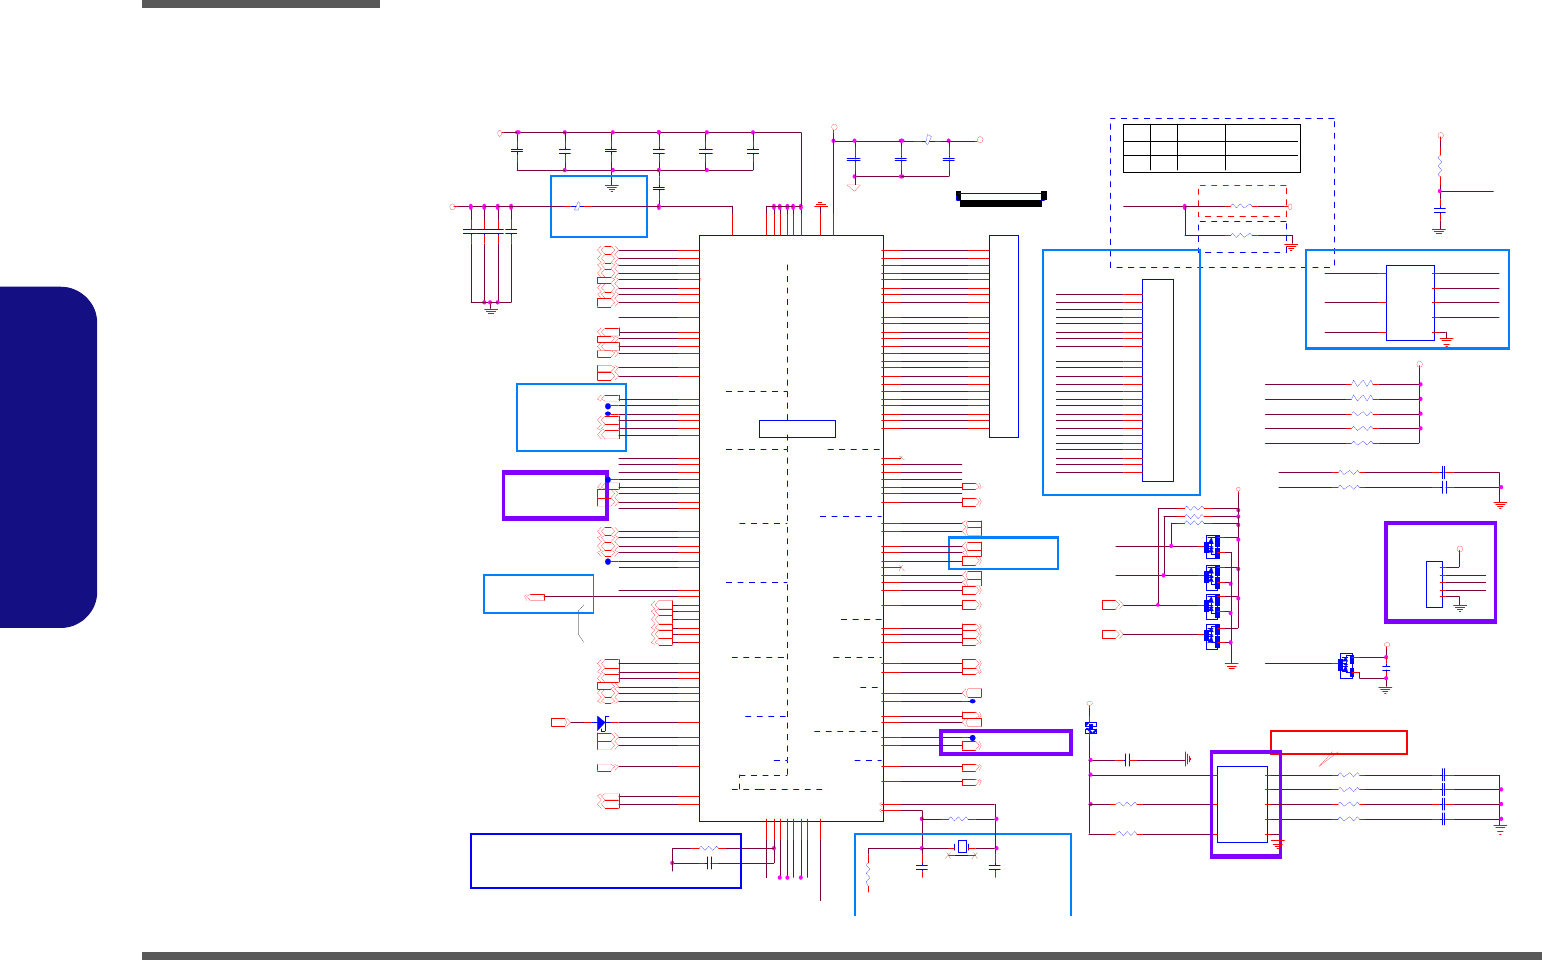Click the black connector bar symbol
This screenshot has width=1542, height=960.
[x=1000, y=198]
